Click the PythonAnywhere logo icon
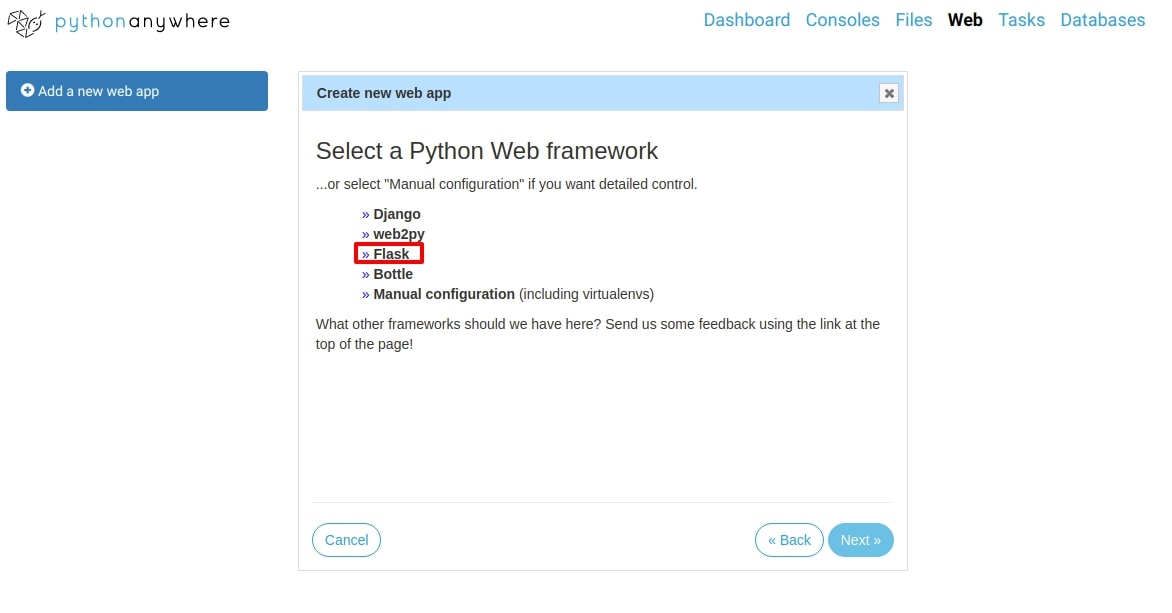1172x613 pixels. (x=26, y=23)
